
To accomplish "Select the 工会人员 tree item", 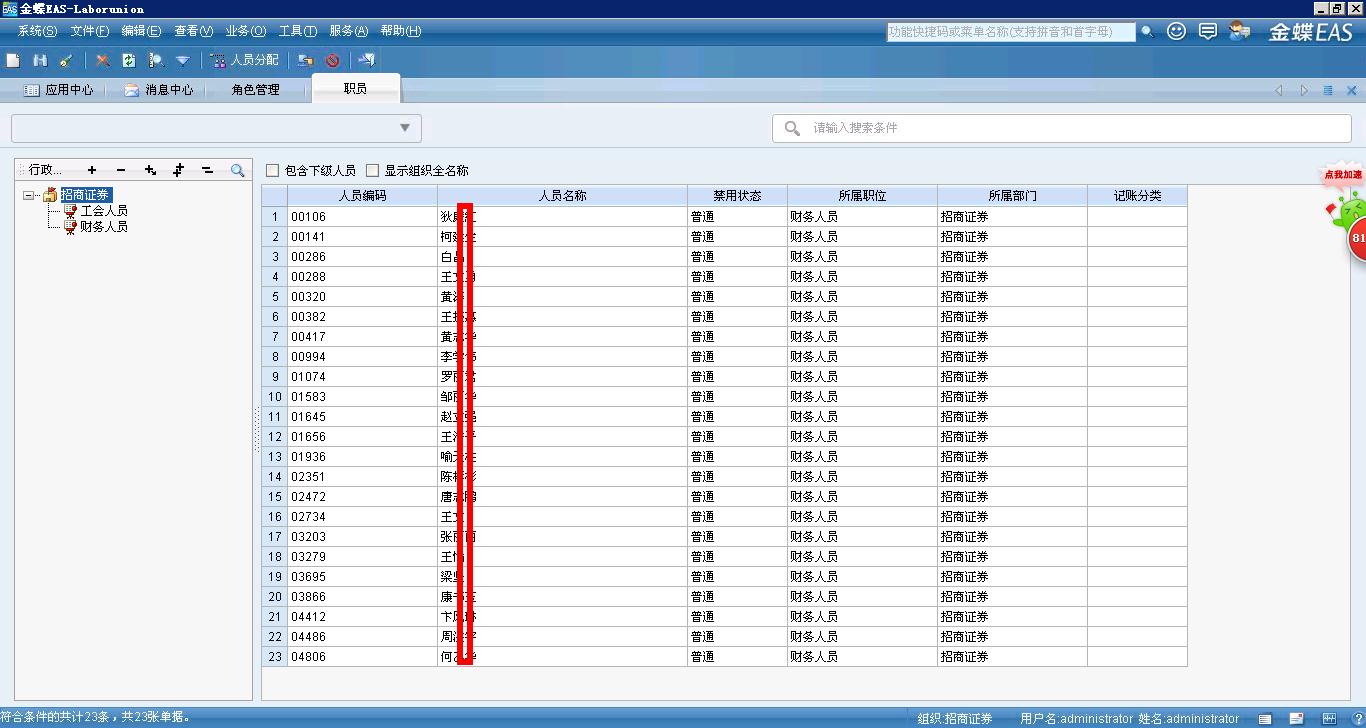I will click(x=104, y=211).
